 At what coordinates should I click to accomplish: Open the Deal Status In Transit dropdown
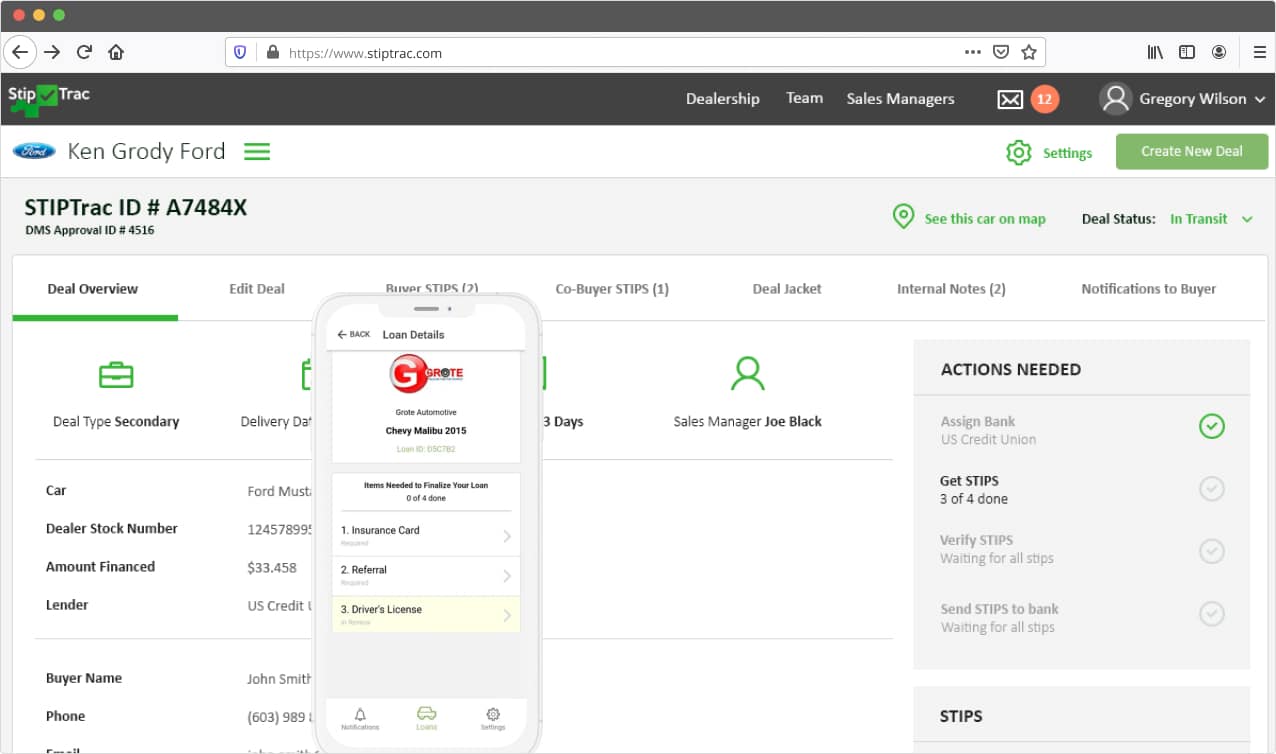[1211, 219]
